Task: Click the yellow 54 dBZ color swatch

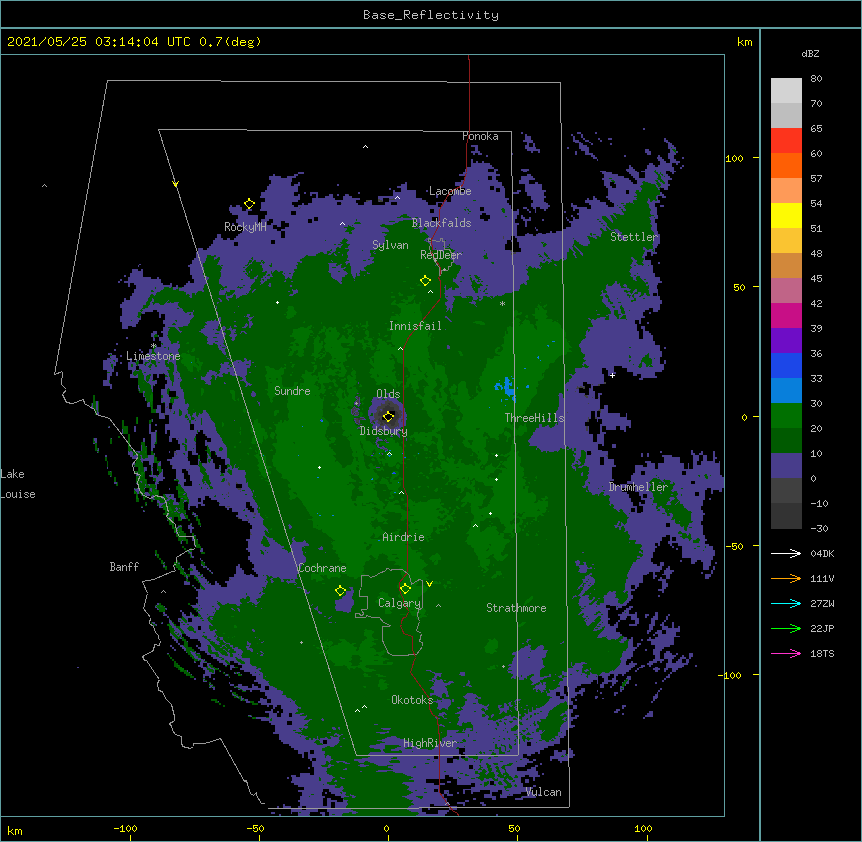Action: point(786,215)
